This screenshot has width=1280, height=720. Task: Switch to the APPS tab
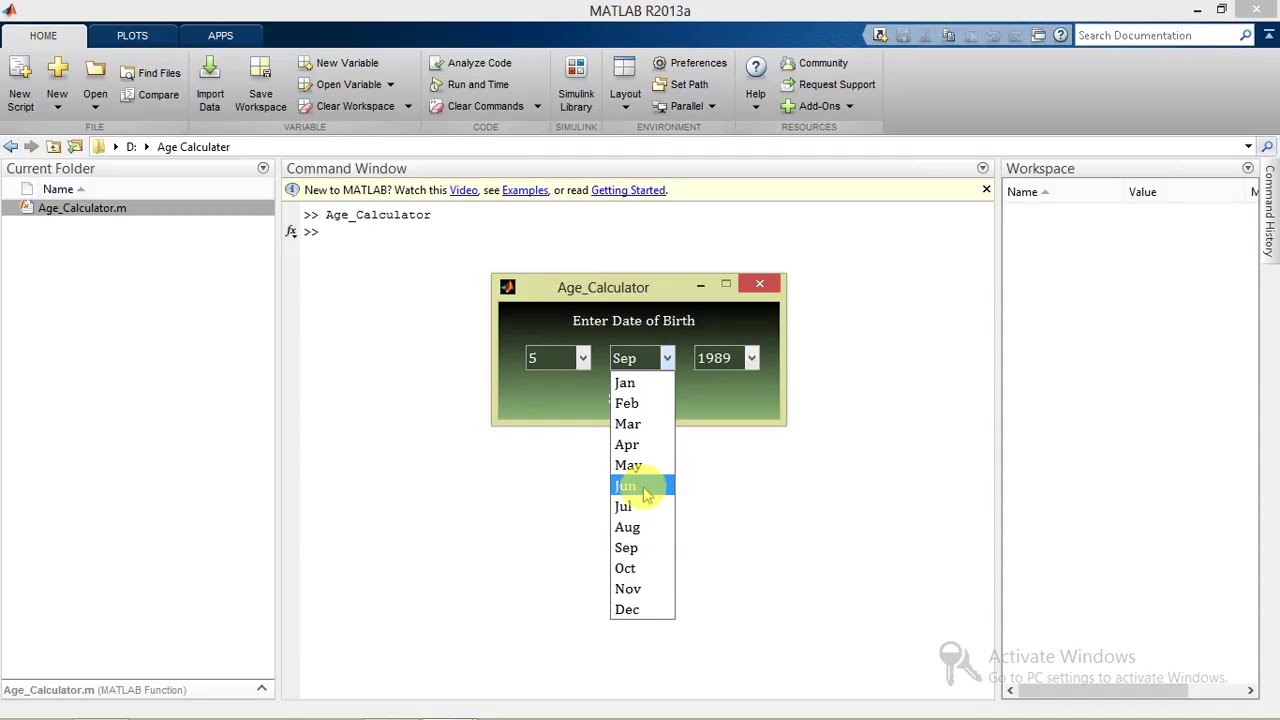[x=220, y=36]
